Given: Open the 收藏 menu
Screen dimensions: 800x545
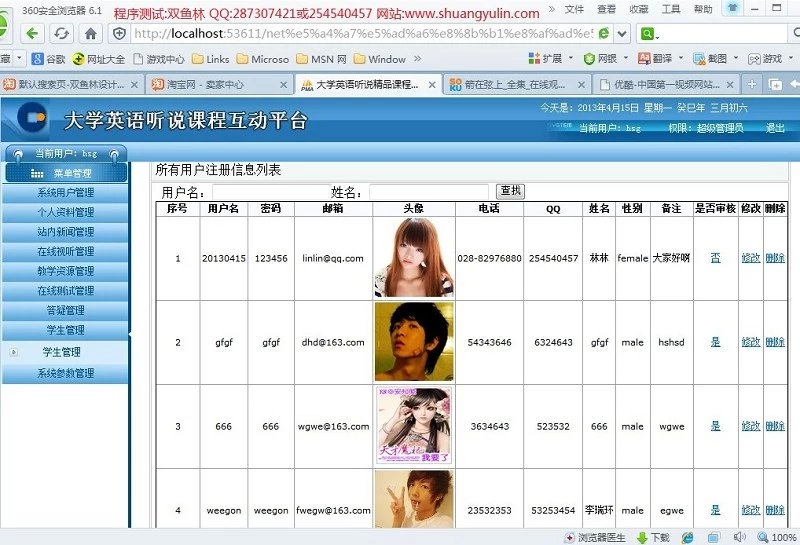Looking at the screenshot, I should [x=638, y=9].
